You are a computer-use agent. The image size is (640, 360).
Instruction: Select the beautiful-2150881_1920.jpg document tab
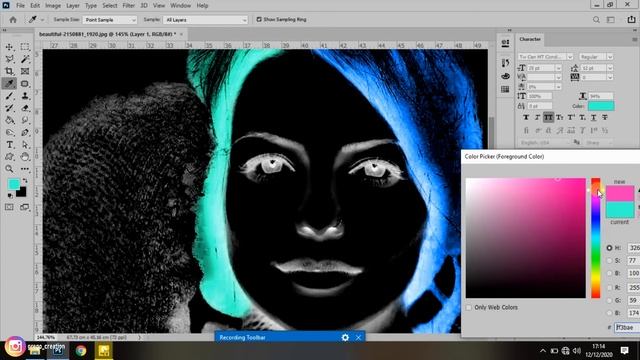pos(108,34)
